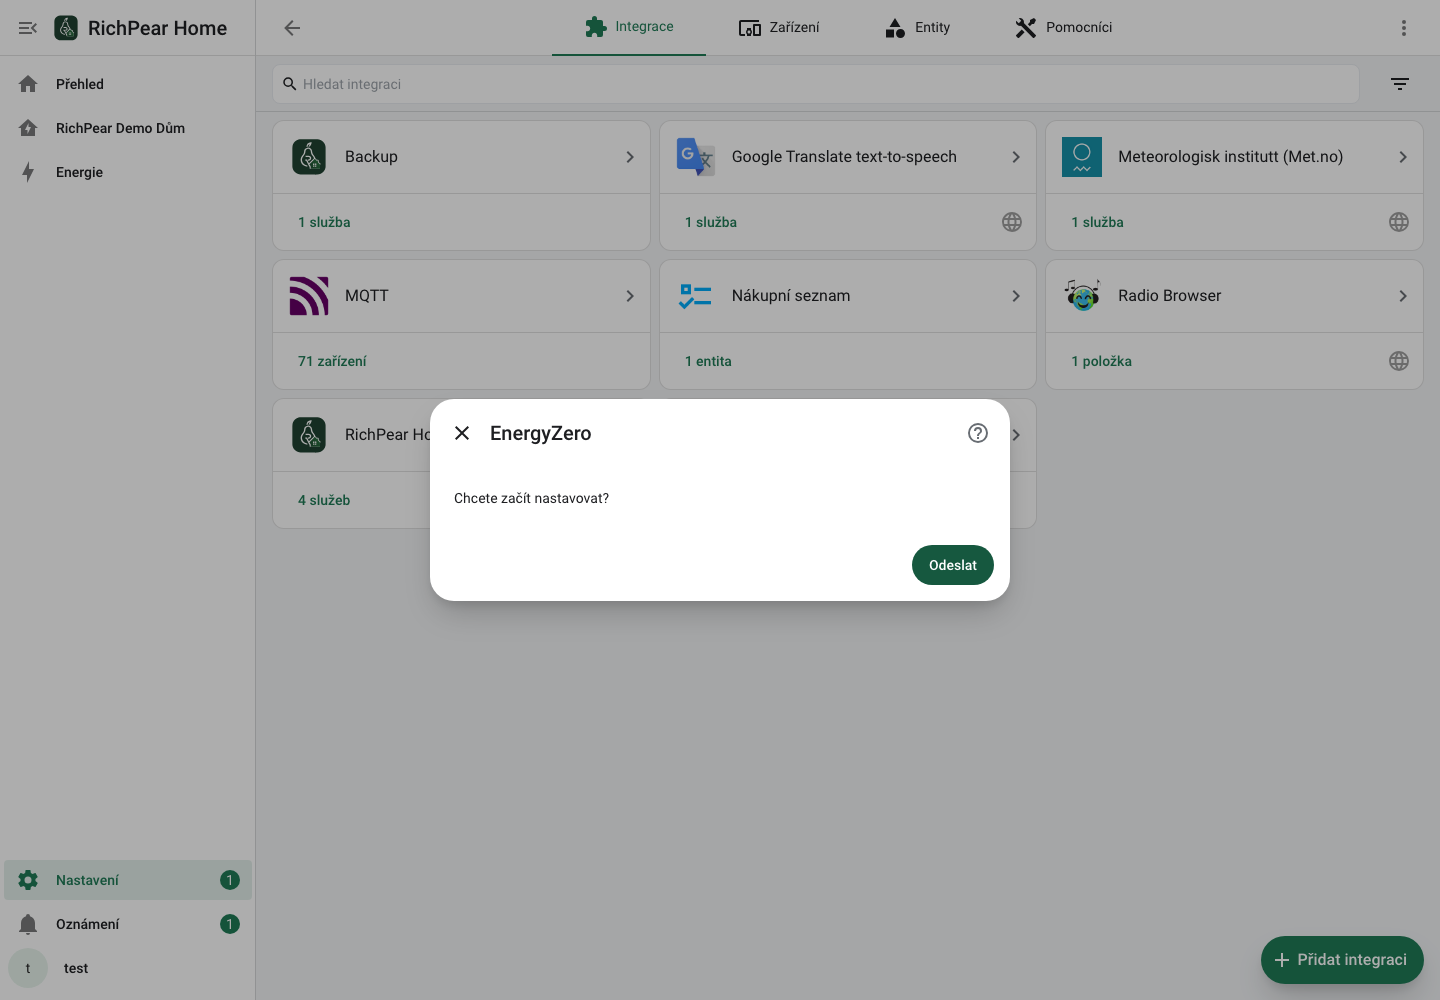Click the Radio Browser integration icon
Screen dimensions: 1440x1000
1082,296
